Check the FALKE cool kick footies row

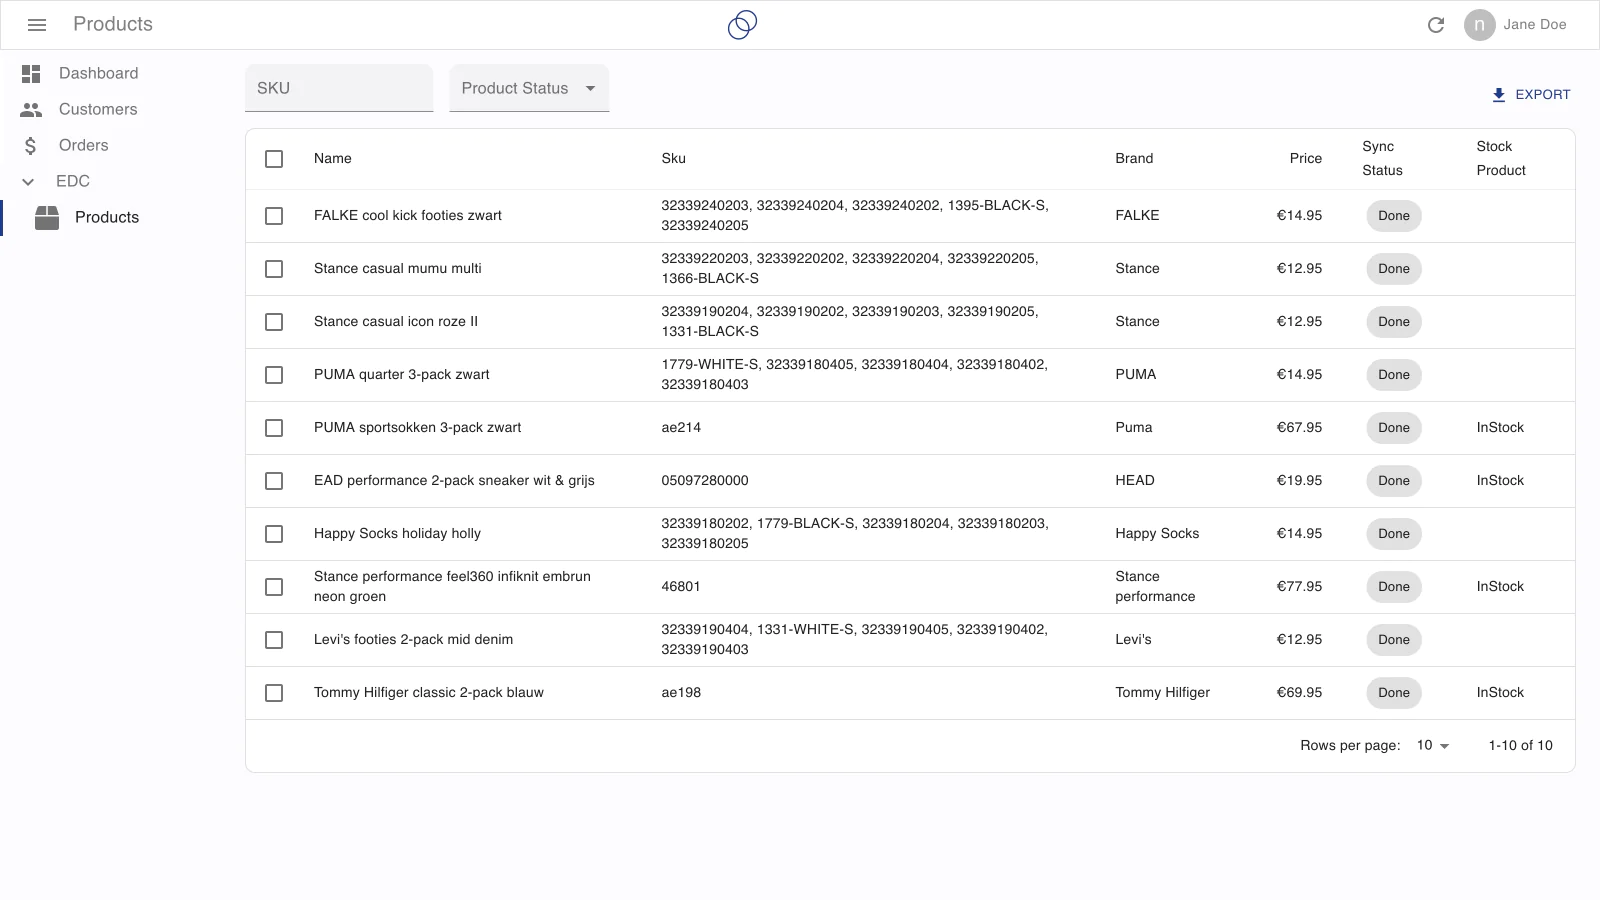point(274,216)
